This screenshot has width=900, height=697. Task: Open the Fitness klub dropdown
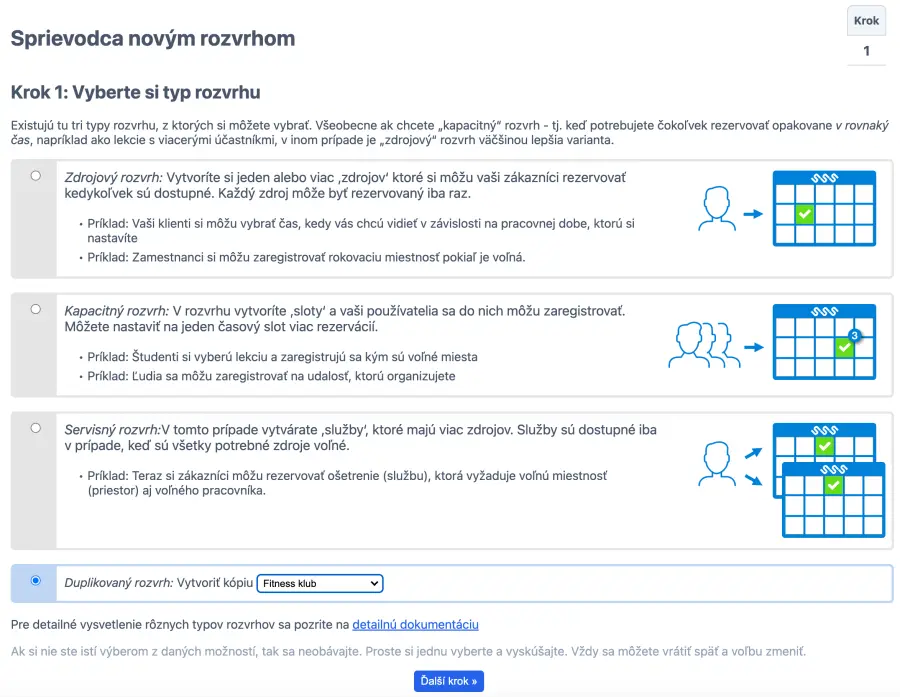320,583
